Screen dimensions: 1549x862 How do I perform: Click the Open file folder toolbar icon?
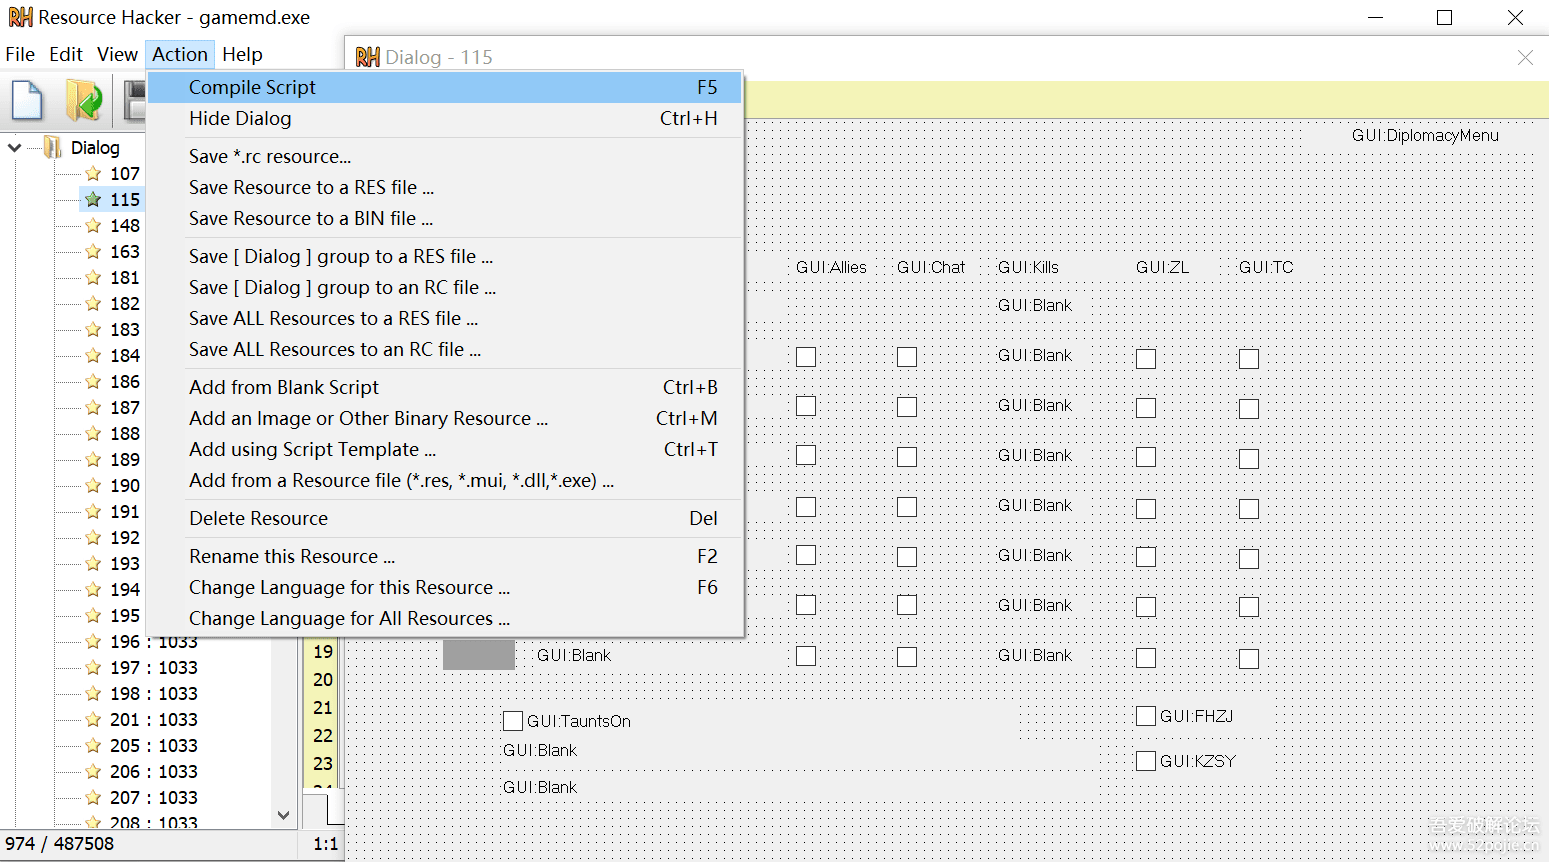point(84,101)
